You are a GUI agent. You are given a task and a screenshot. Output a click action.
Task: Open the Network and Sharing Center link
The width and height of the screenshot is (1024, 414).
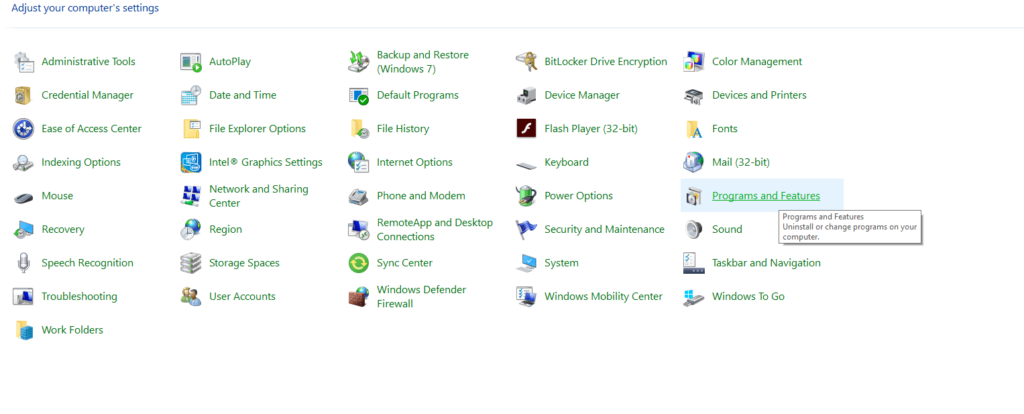tap(259, 196)
